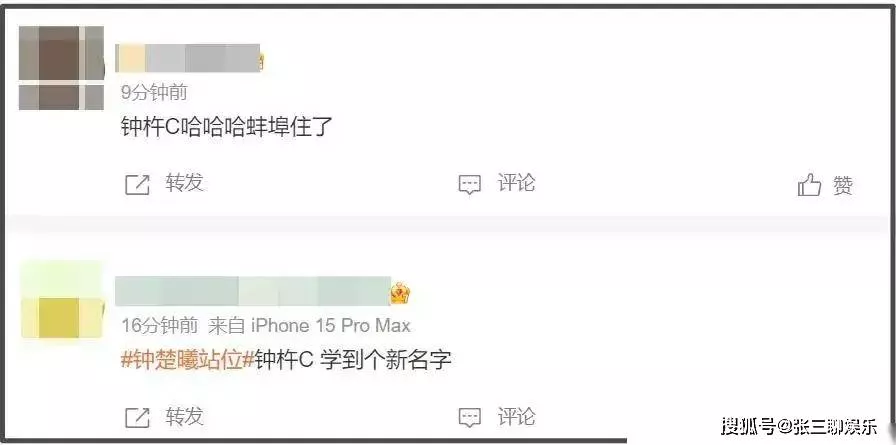Click the 来自 iPhone 15 Pro Max source
Image resolution: width=896 pixels, height=445 pixels.
click(x=309, y=326)
